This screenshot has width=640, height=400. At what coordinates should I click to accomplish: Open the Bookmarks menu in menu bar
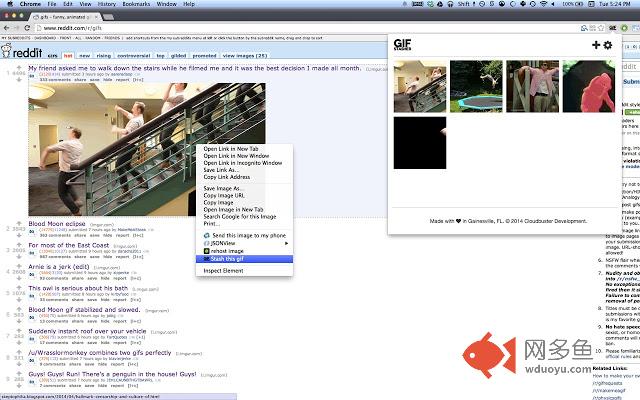pos(136,4)
